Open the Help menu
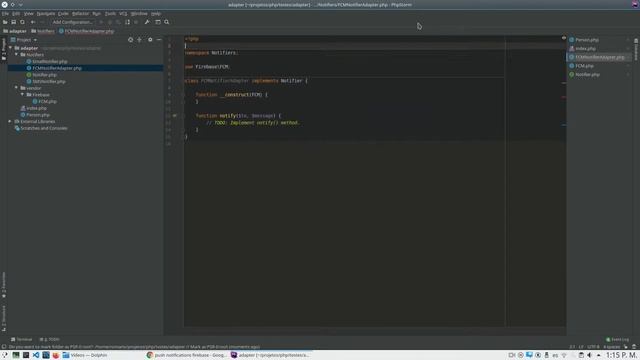The image size is (640, 360). [156, 13]
